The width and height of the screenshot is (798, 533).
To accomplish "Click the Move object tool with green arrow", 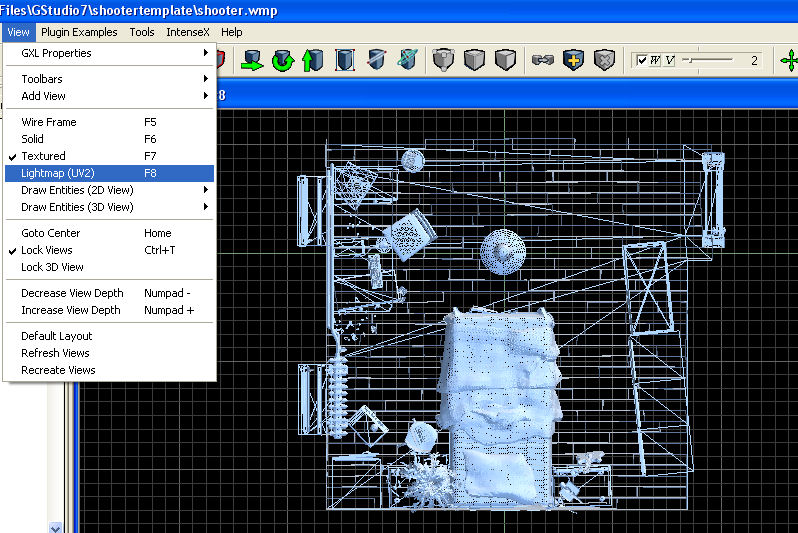I will tap(251, 61).
